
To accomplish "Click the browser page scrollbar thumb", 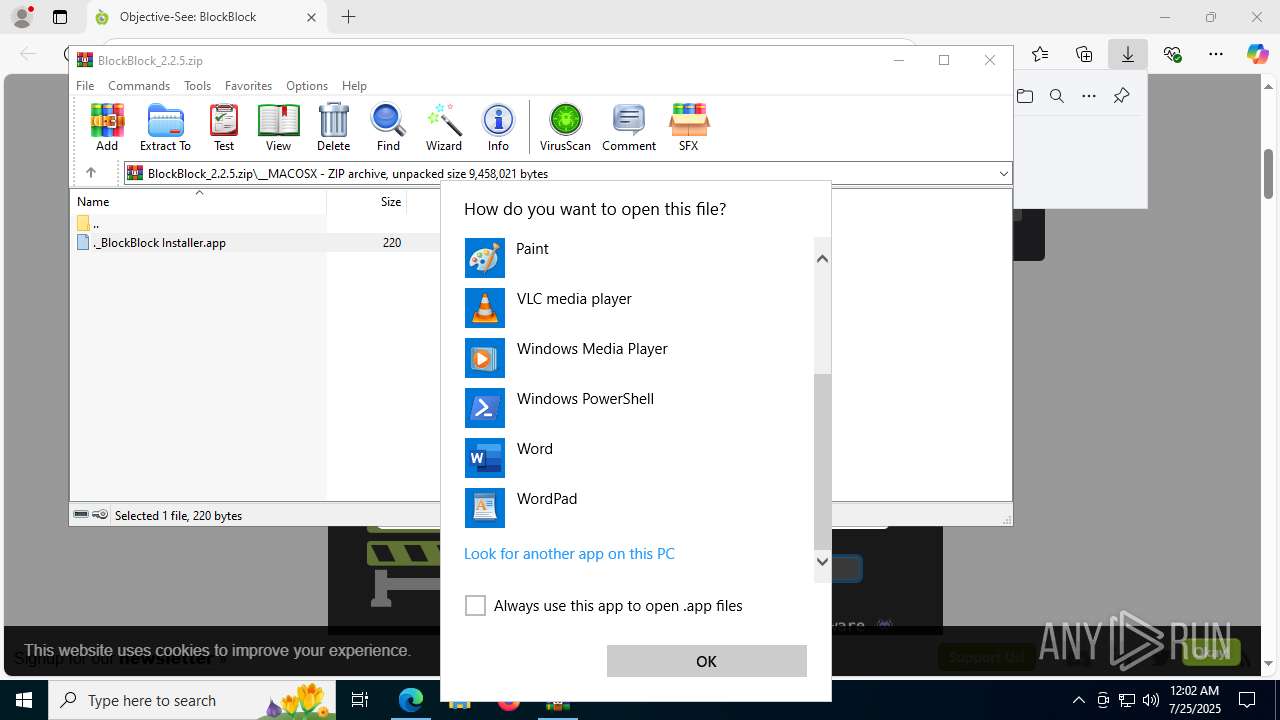I will click(1269, 174).
